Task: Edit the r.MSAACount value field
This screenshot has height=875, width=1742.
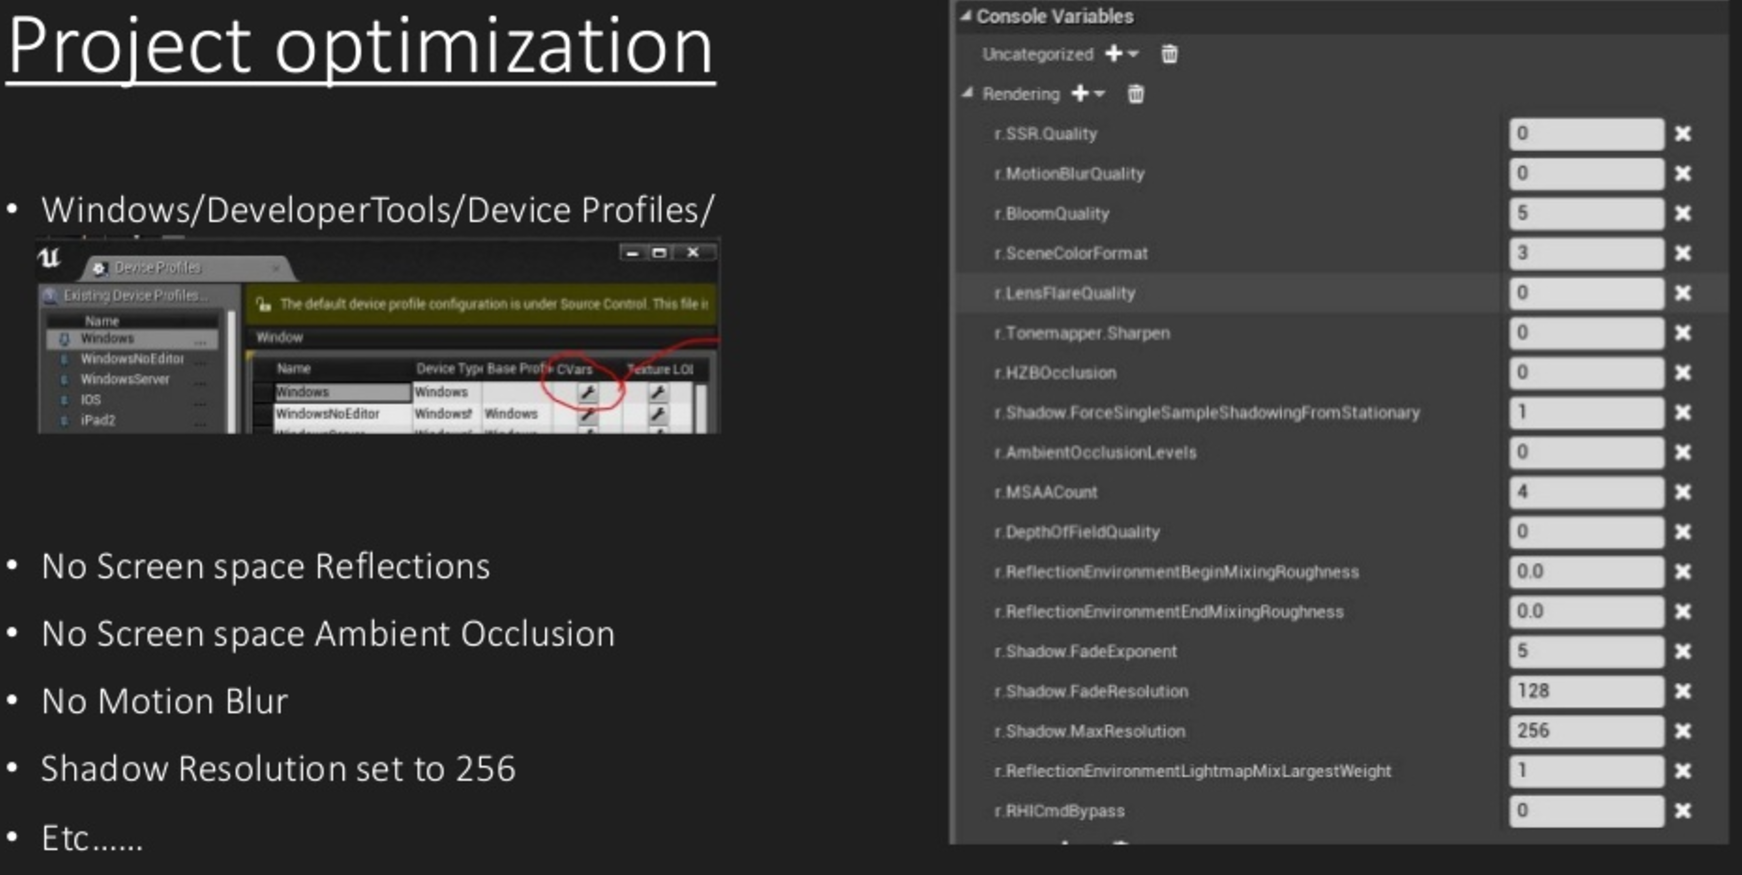Action: click(x=1586, y=492)
